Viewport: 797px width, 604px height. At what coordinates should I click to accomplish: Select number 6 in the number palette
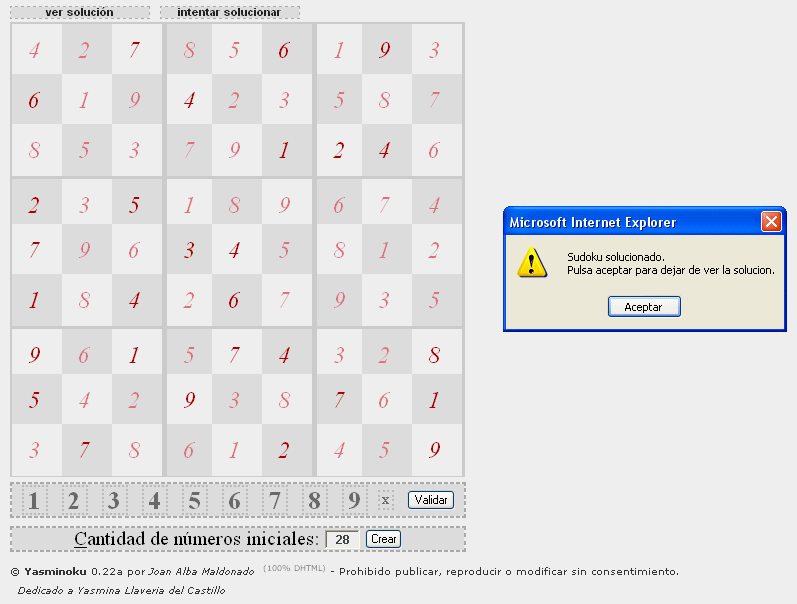point(234,500)
